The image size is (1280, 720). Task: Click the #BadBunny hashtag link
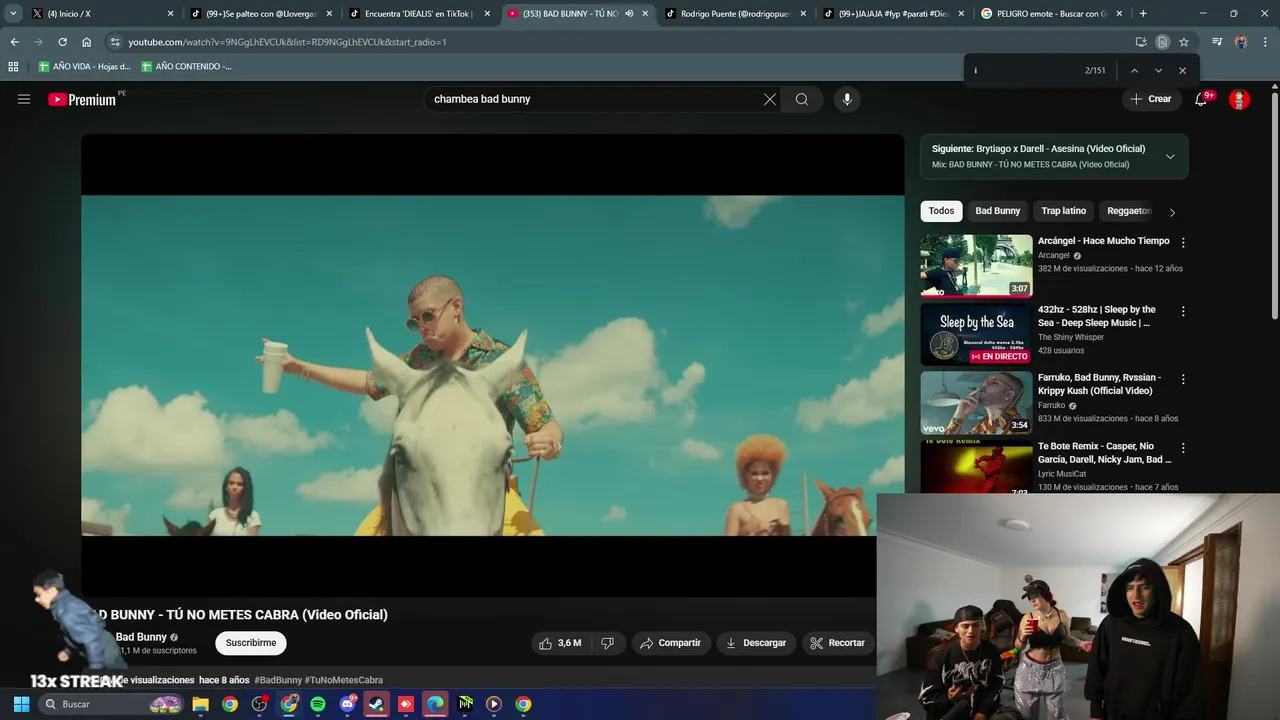click(x=278, y=680)
